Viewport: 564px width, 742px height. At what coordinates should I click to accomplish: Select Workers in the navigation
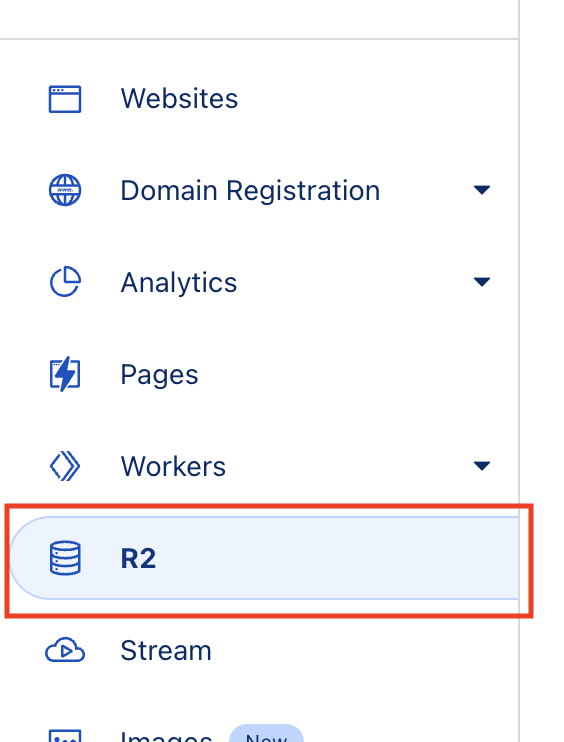pyautogui.click(x=173, y=467)
